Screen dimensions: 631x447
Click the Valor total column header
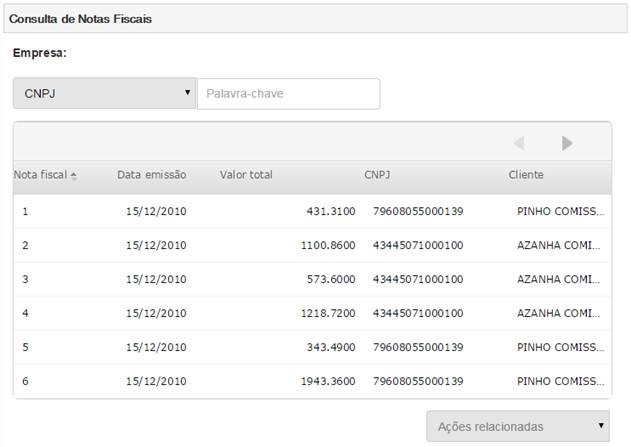(246, 175)
